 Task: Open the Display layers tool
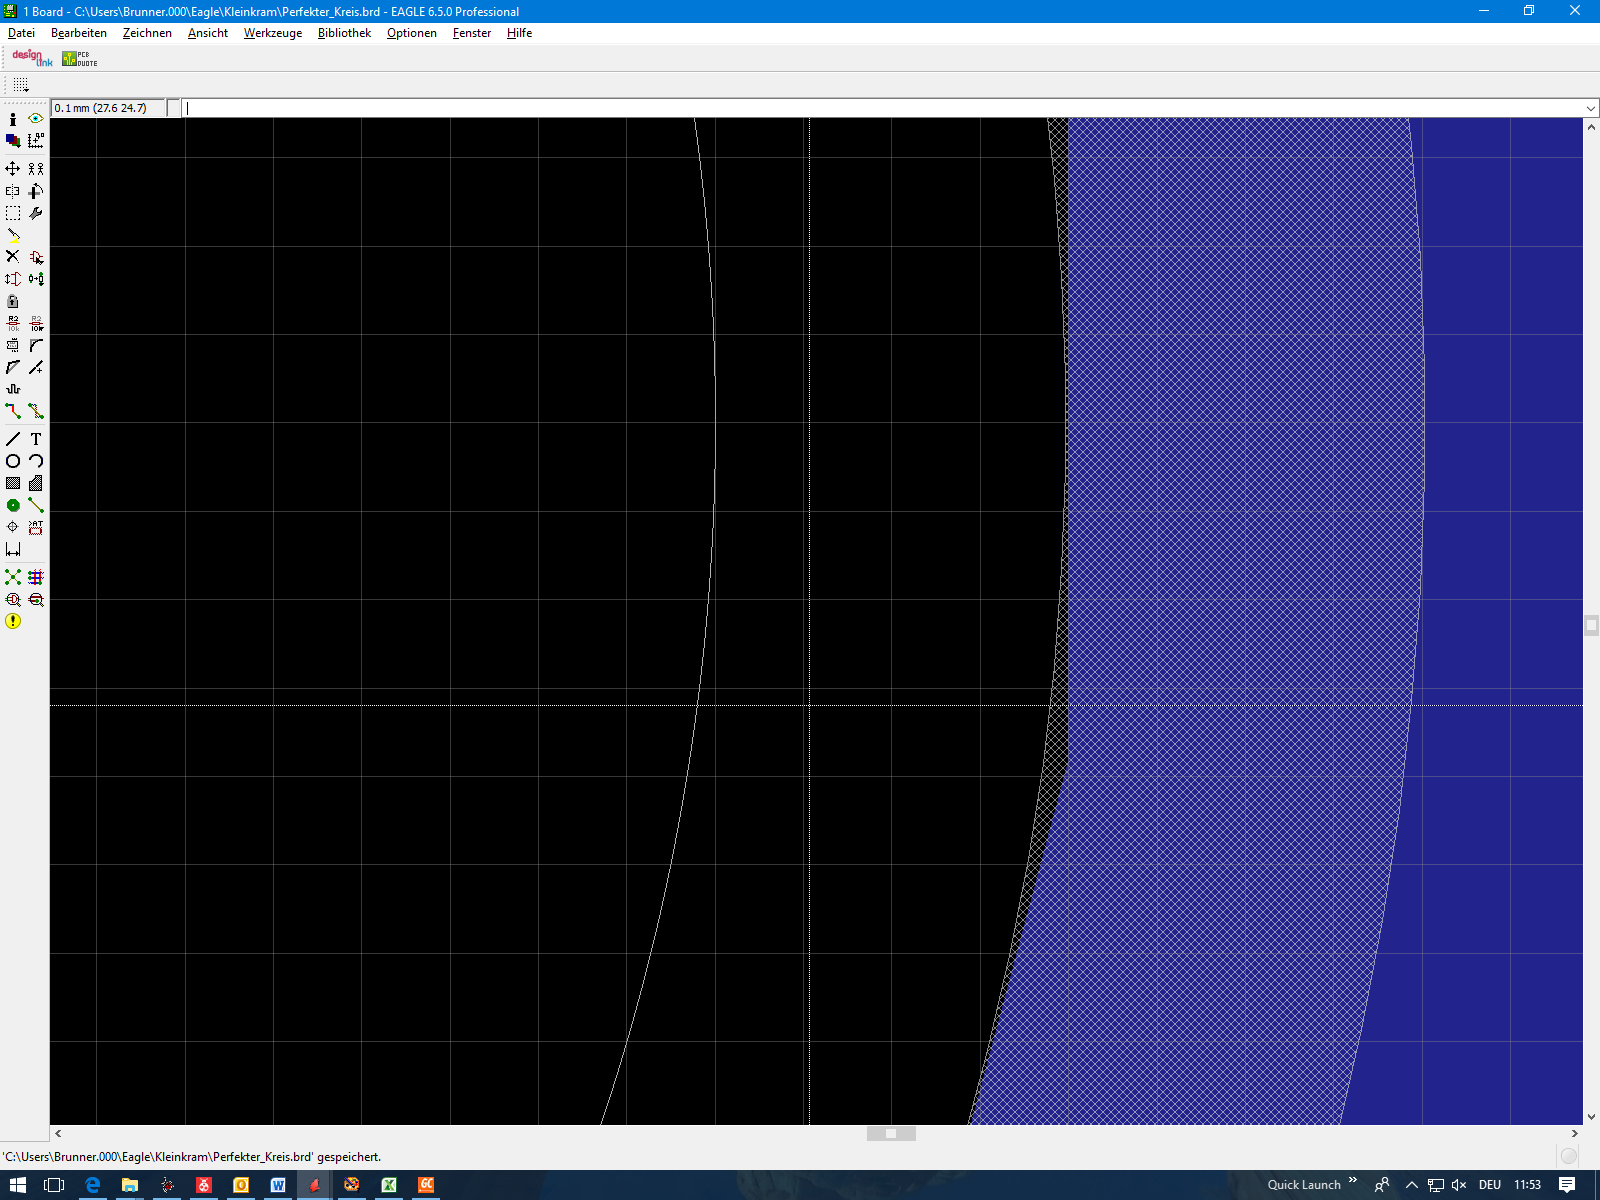[13, 141]
